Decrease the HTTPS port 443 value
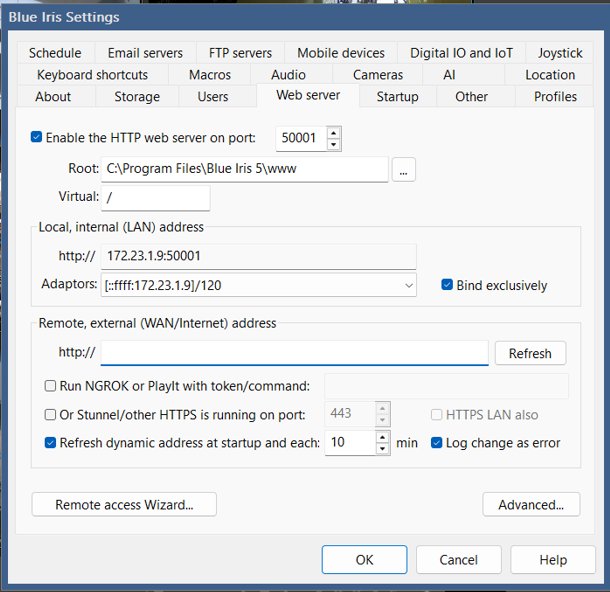 [382, 420]
